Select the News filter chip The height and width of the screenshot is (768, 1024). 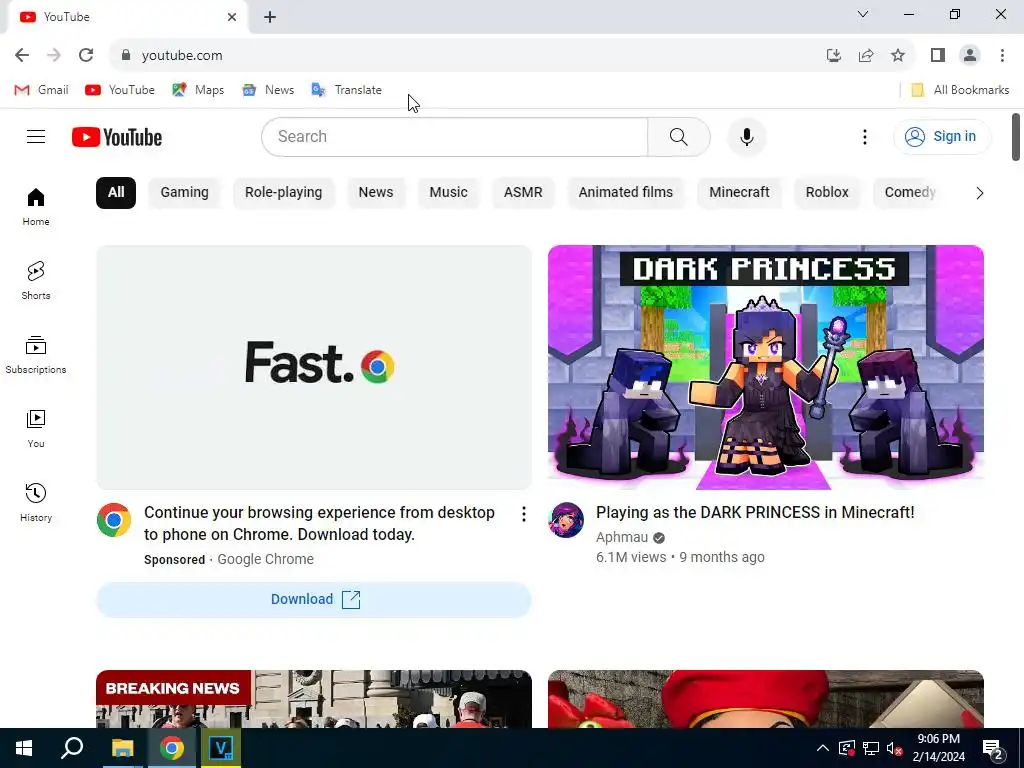tap(376, 193)
